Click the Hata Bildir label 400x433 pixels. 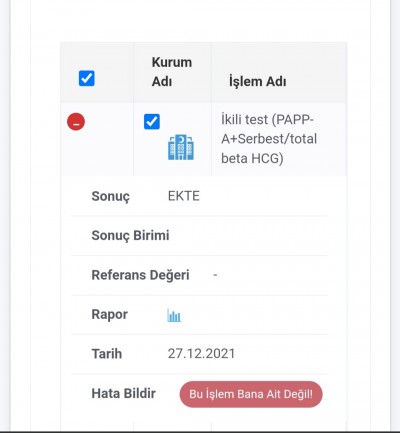[x=123, y=393]
